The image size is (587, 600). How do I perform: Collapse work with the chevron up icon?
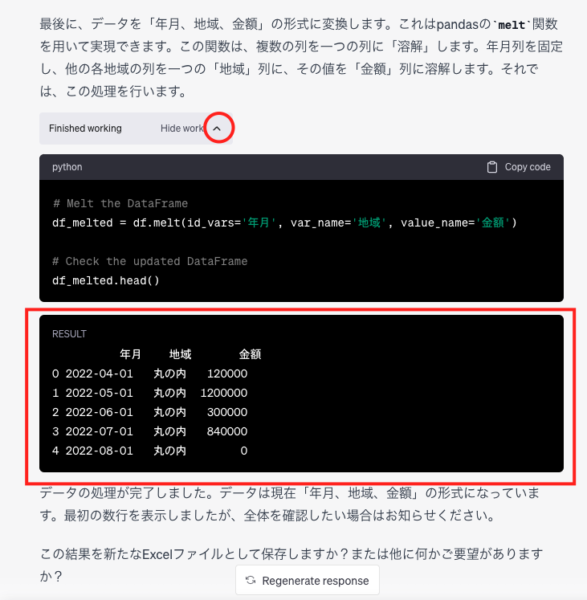click(x=217, y=129)
